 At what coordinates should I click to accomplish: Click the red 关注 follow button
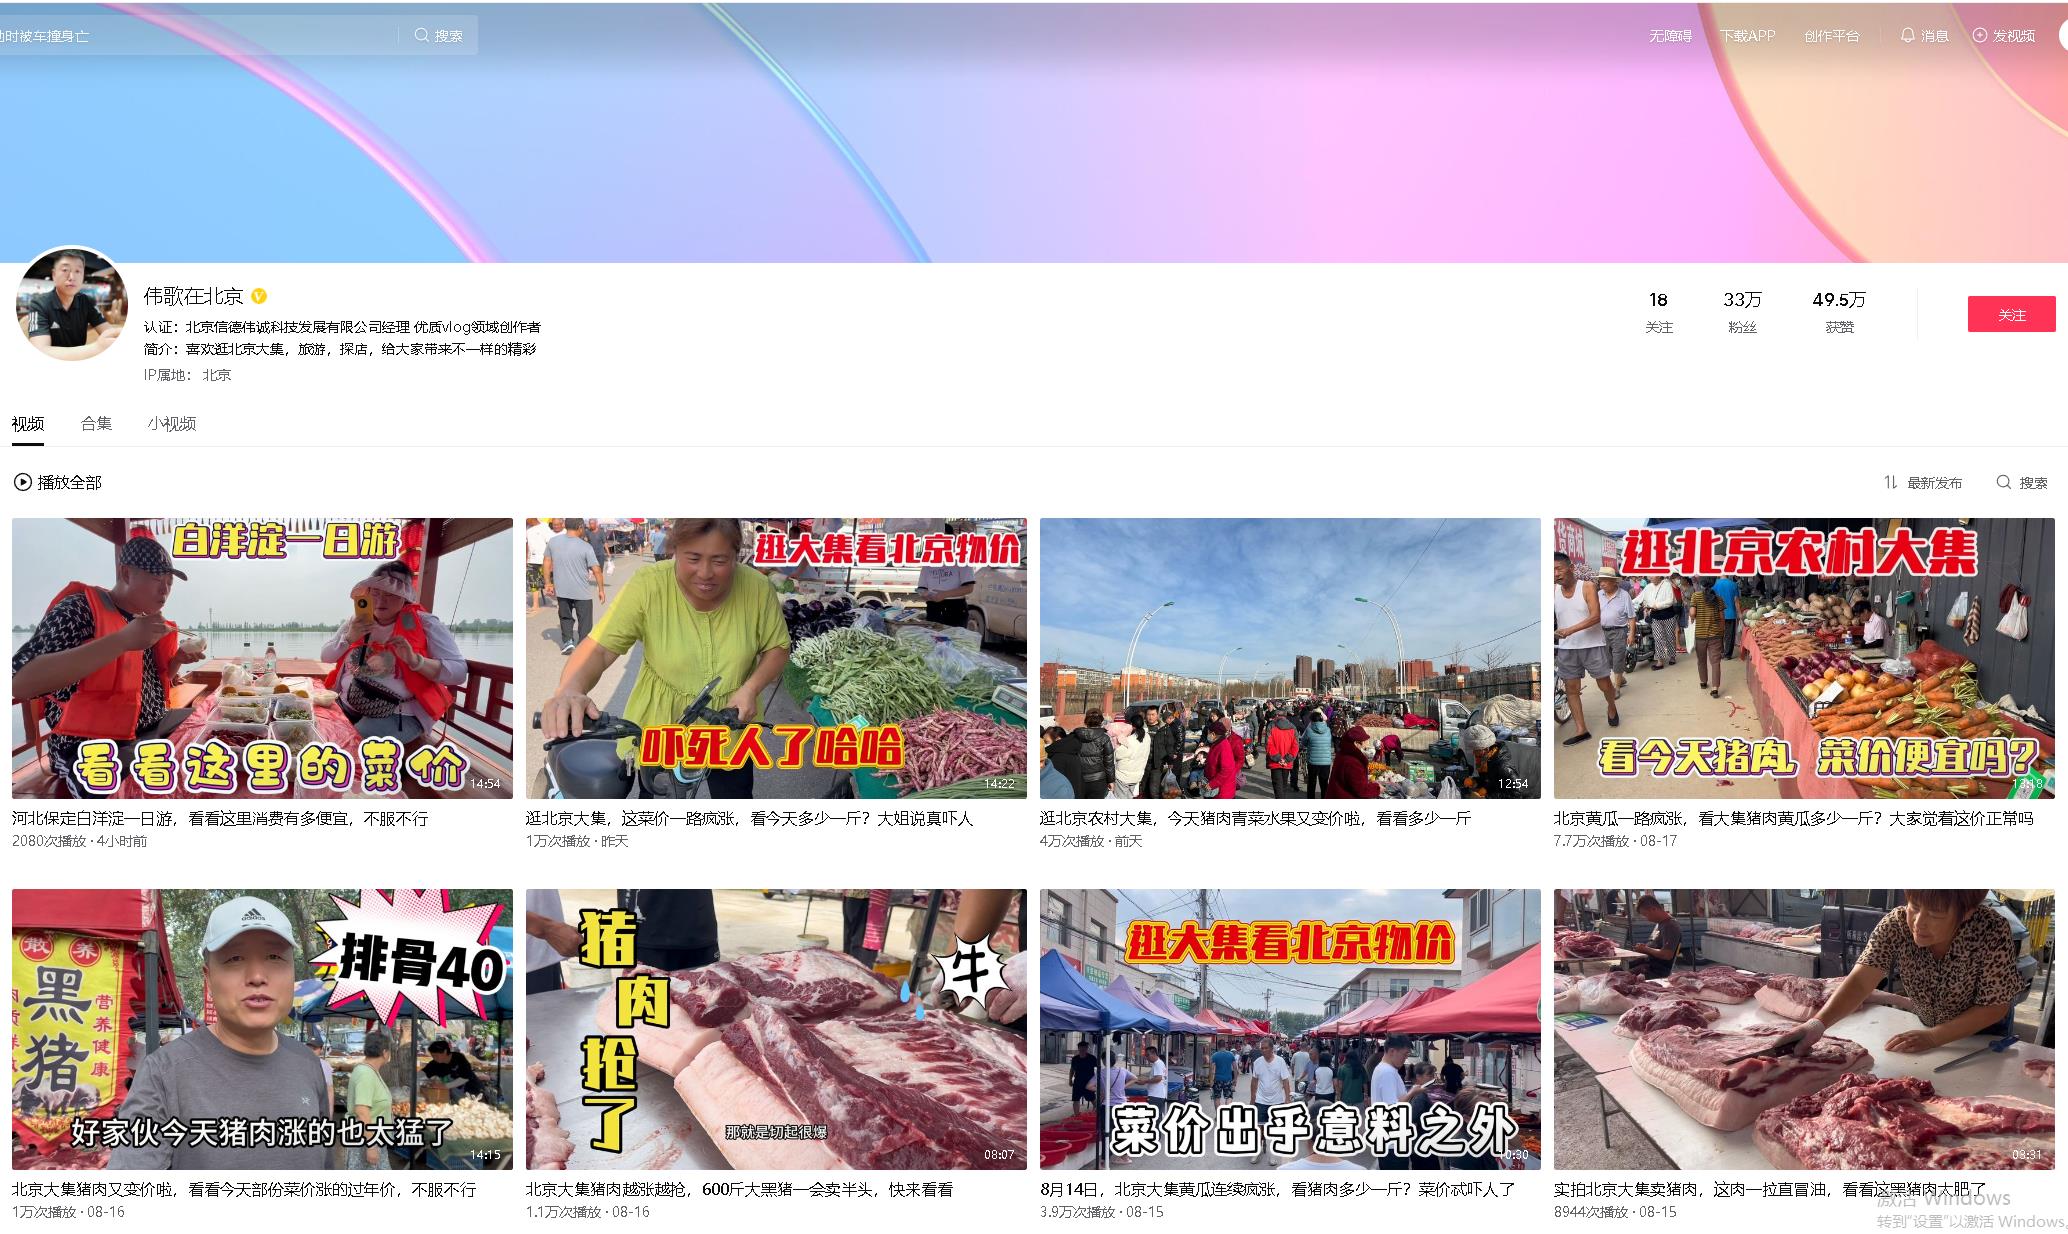click(x=2011, y=315)
